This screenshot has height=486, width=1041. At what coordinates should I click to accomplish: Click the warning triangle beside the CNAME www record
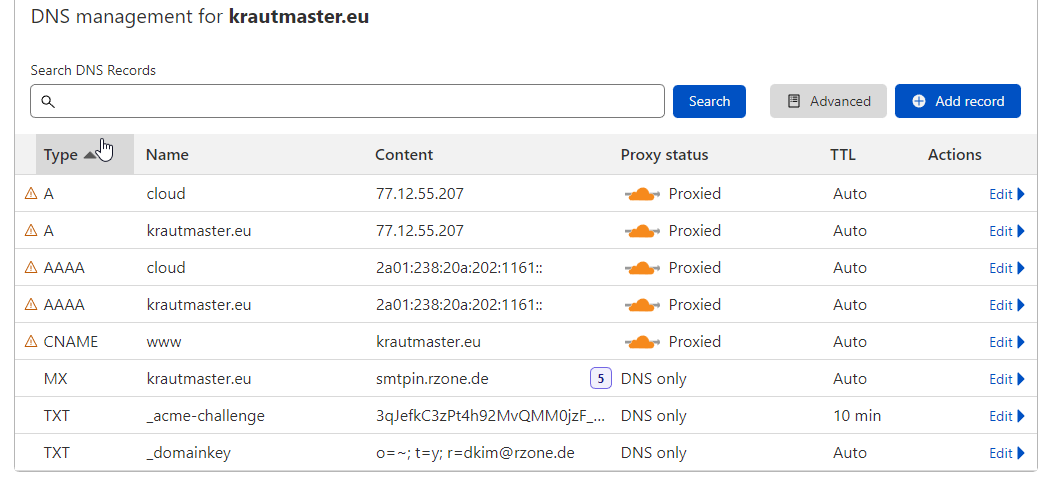[x=31, y=341]
